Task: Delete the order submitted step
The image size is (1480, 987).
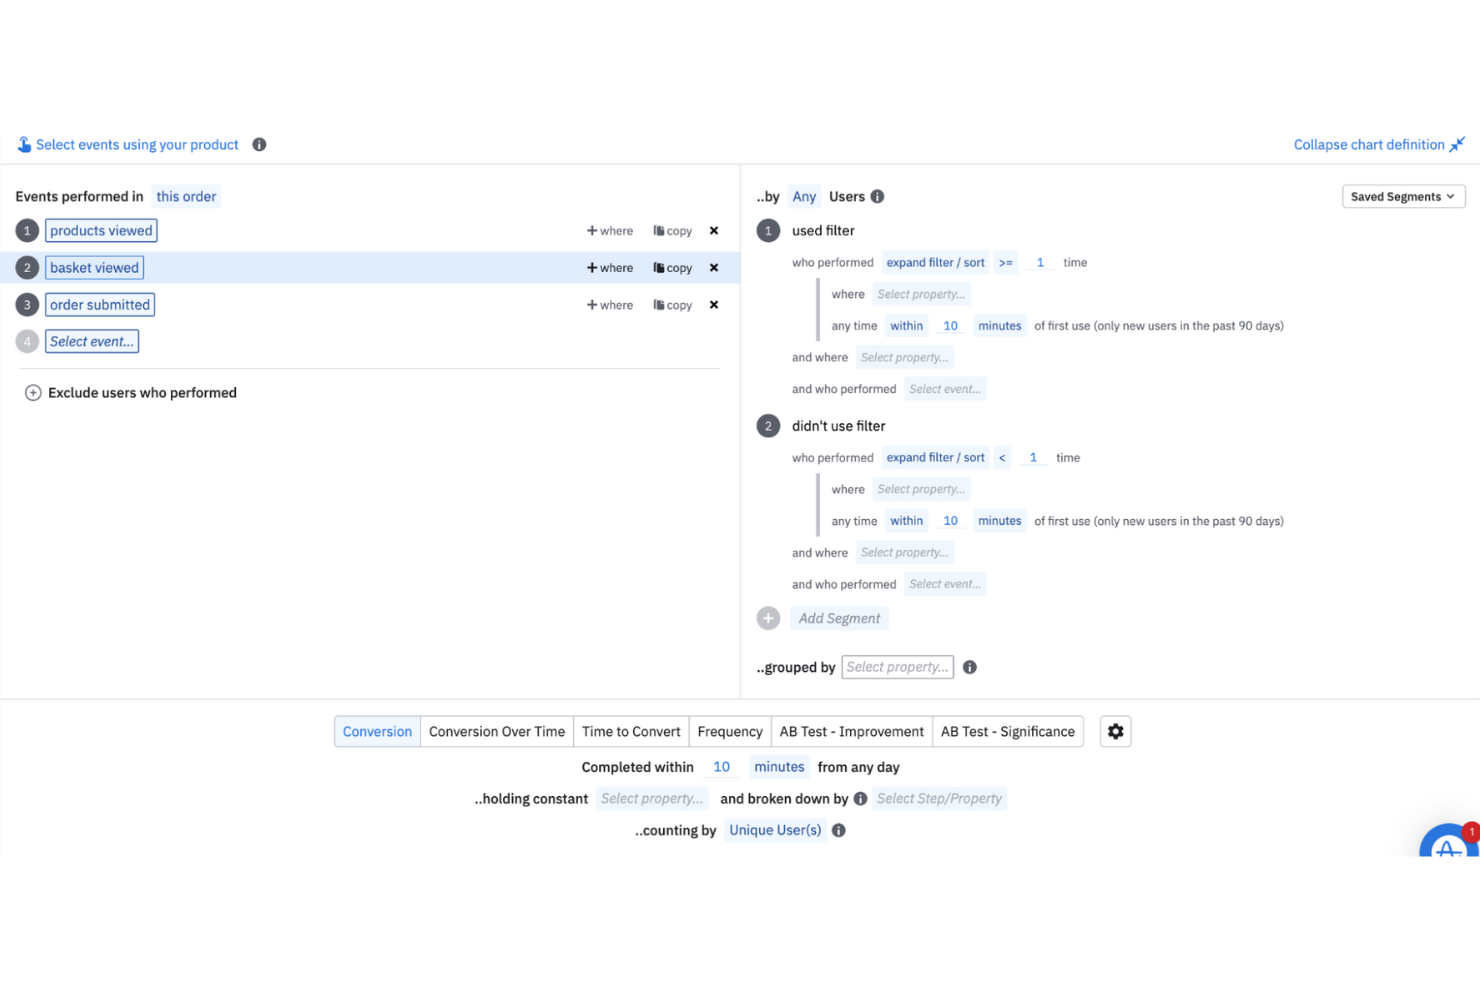Action: 714,305
